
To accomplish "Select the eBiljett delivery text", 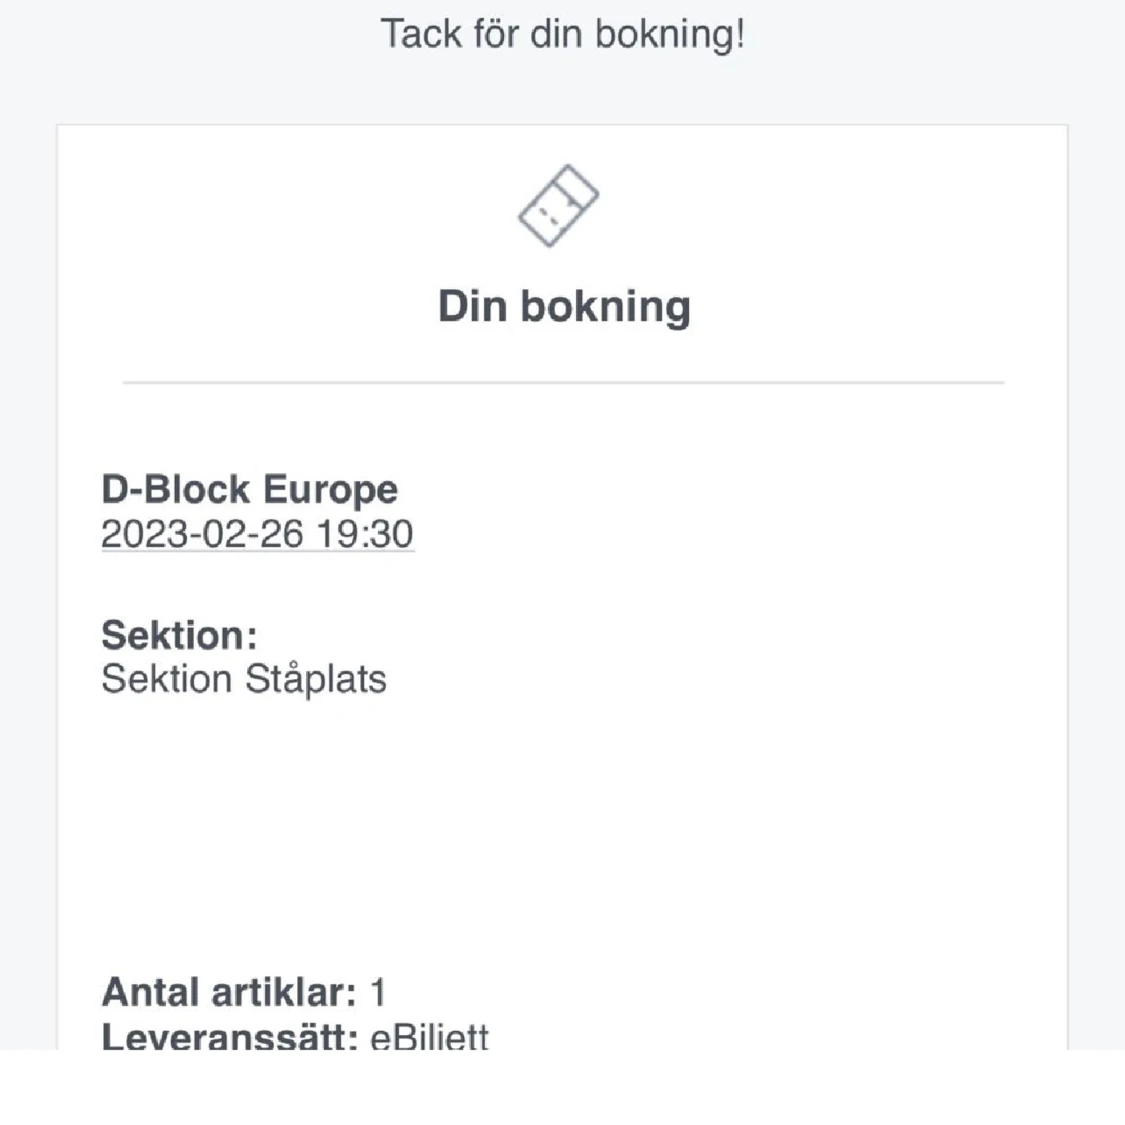I will [x=429, y=1037].
